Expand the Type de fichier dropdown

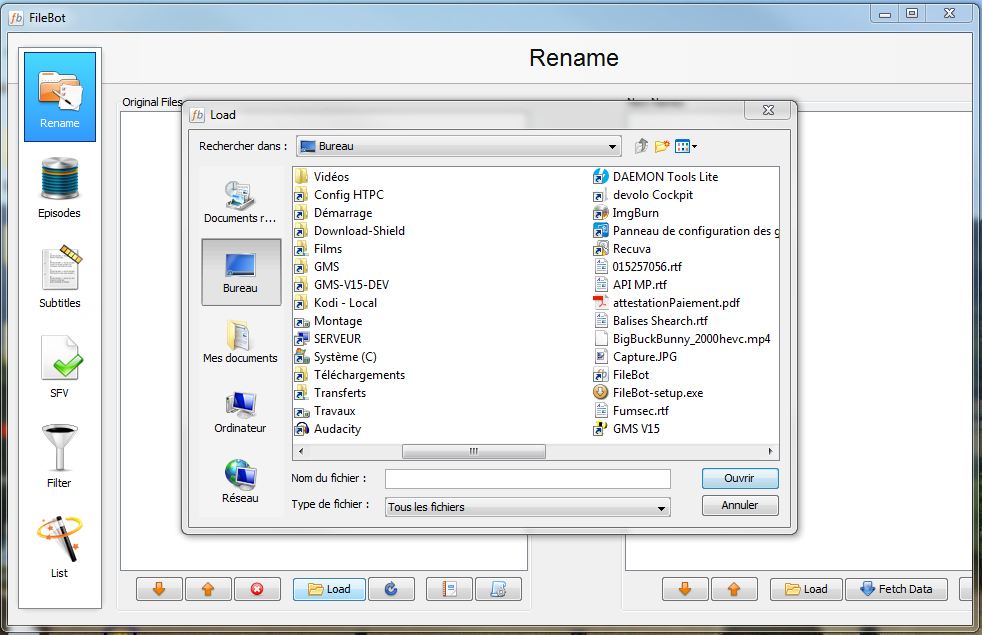(x=527, y=507)
